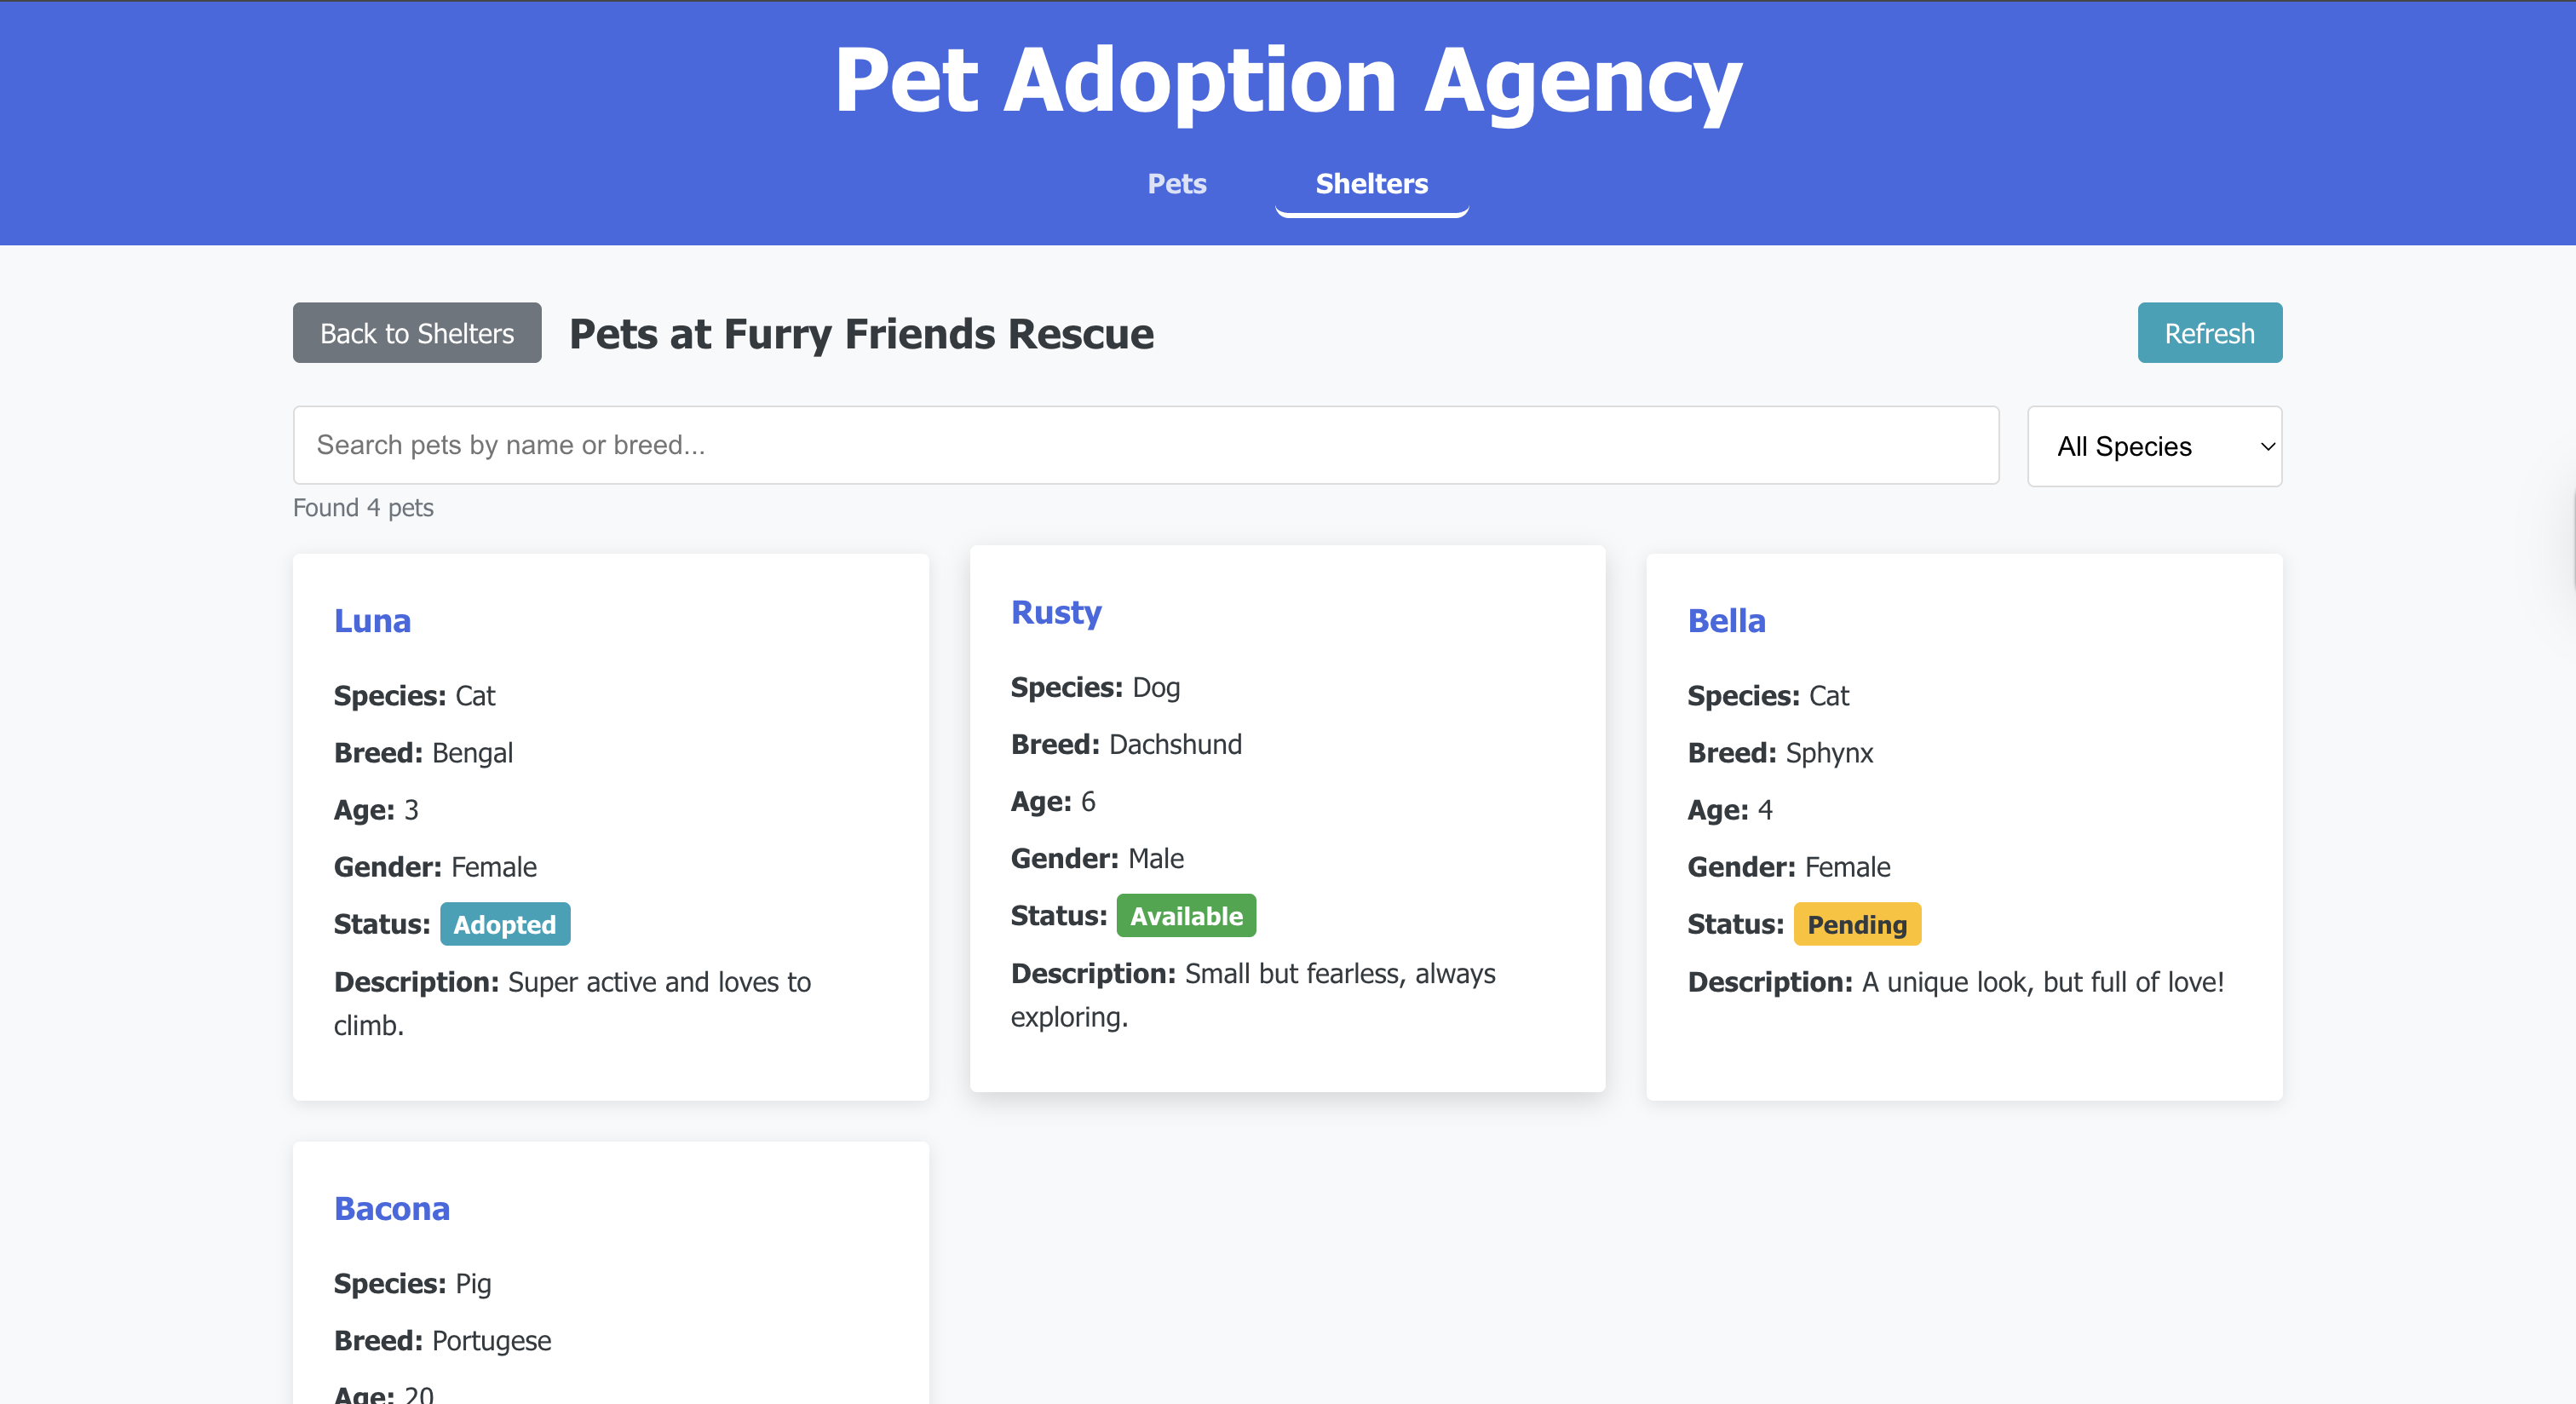The width and height of the screenshot is (2576, 1404).
Task: Click the Pet Adoption Agency header title
Action: [x=1288, y=81]
